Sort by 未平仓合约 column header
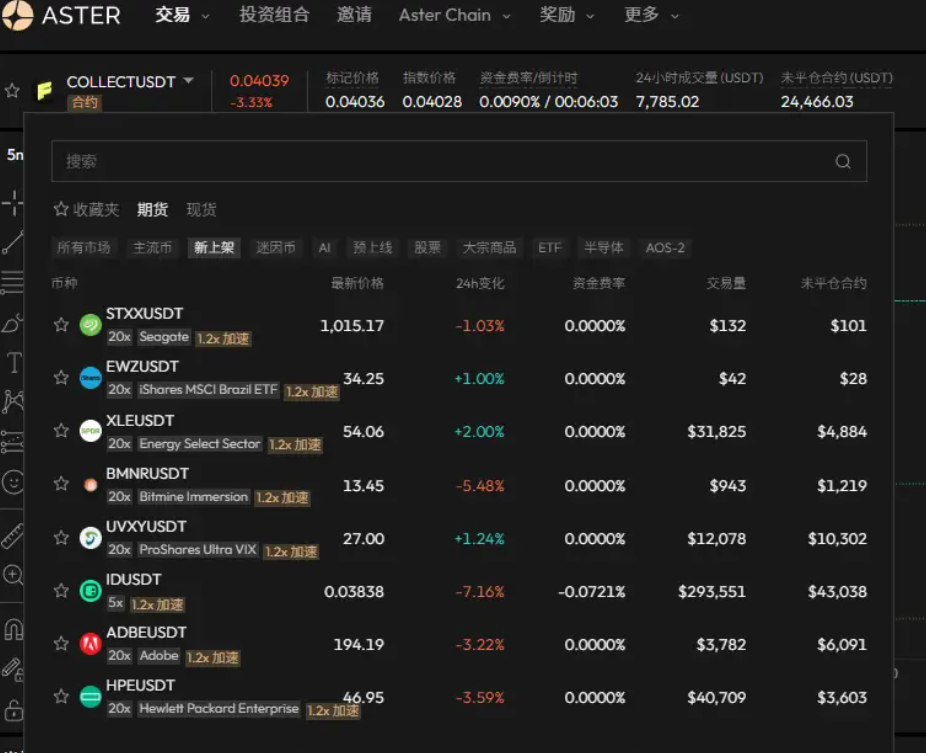This screenshot has height=753, width=926. coord(833,283)
